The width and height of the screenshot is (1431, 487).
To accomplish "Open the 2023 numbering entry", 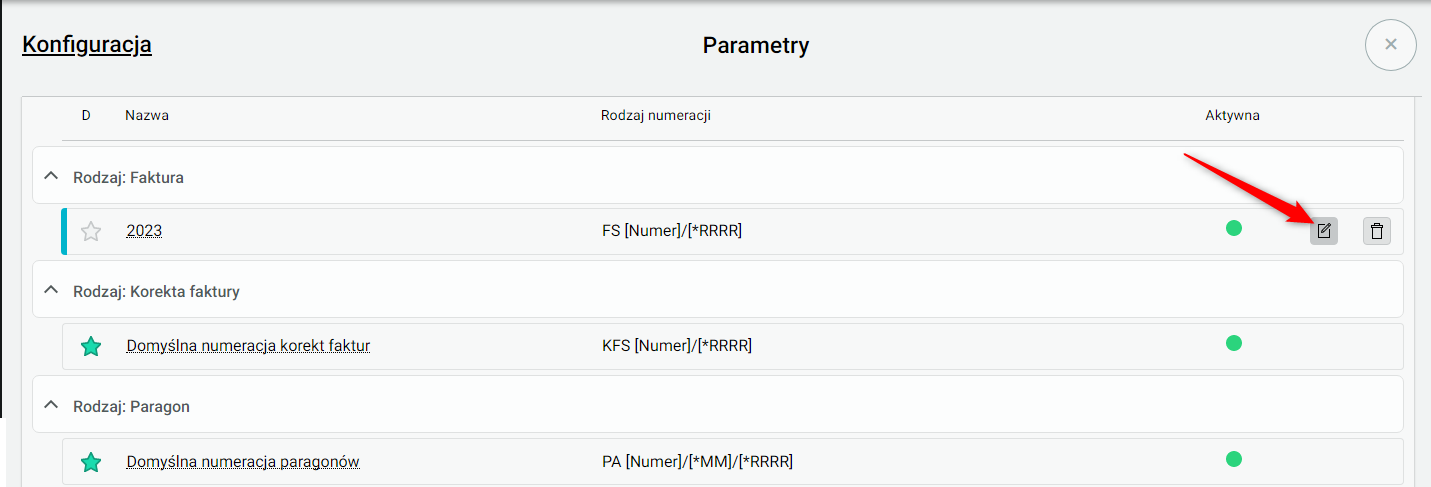I will coord(144,231).
